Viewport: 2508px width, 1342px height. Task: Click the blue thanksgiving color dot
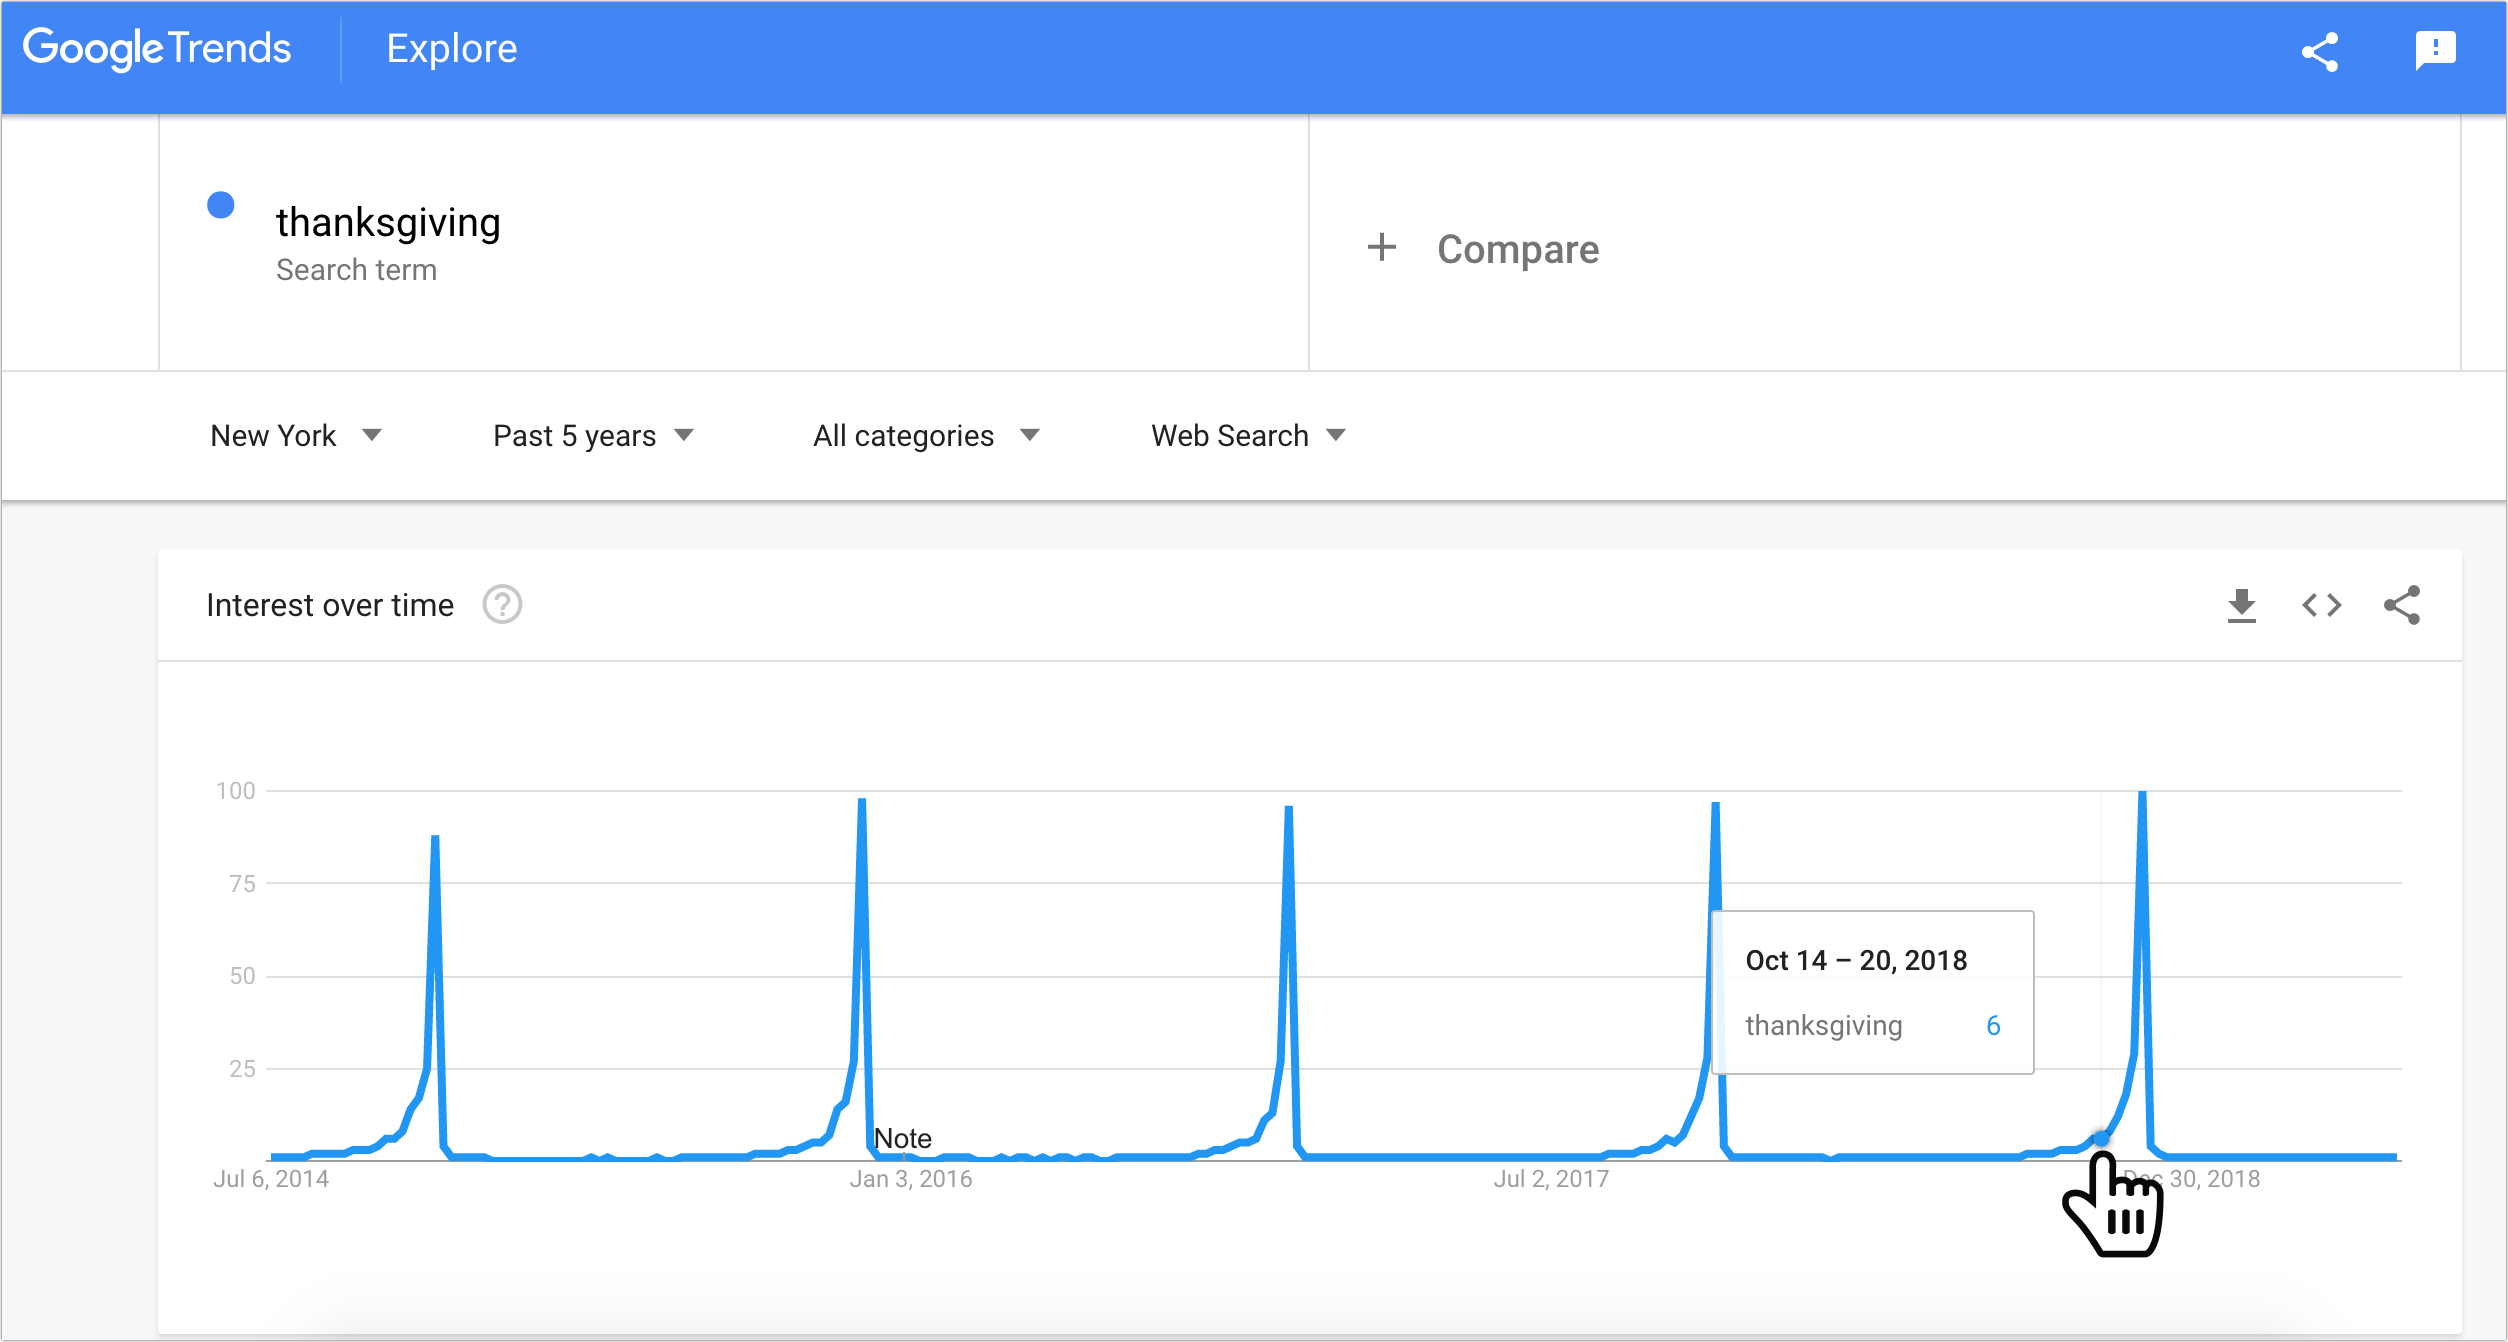pyautogui.click(x=221, y=205)
